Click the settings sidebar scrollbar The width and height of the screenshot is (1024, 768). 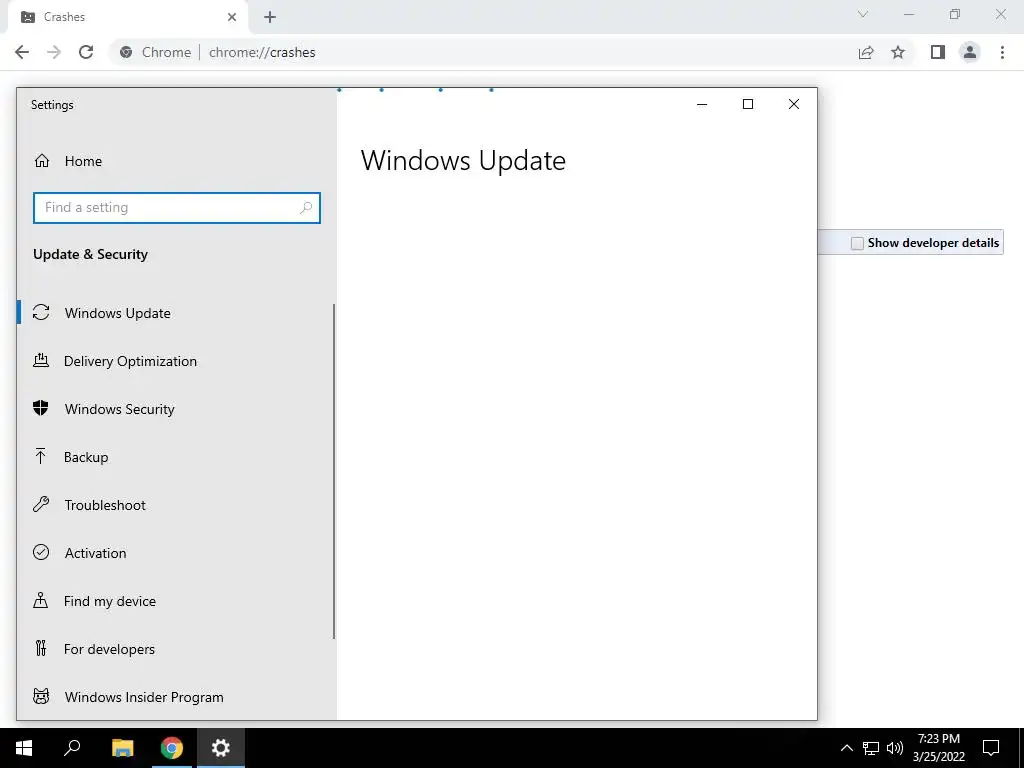pyautogui.click(x=334, y=472)
